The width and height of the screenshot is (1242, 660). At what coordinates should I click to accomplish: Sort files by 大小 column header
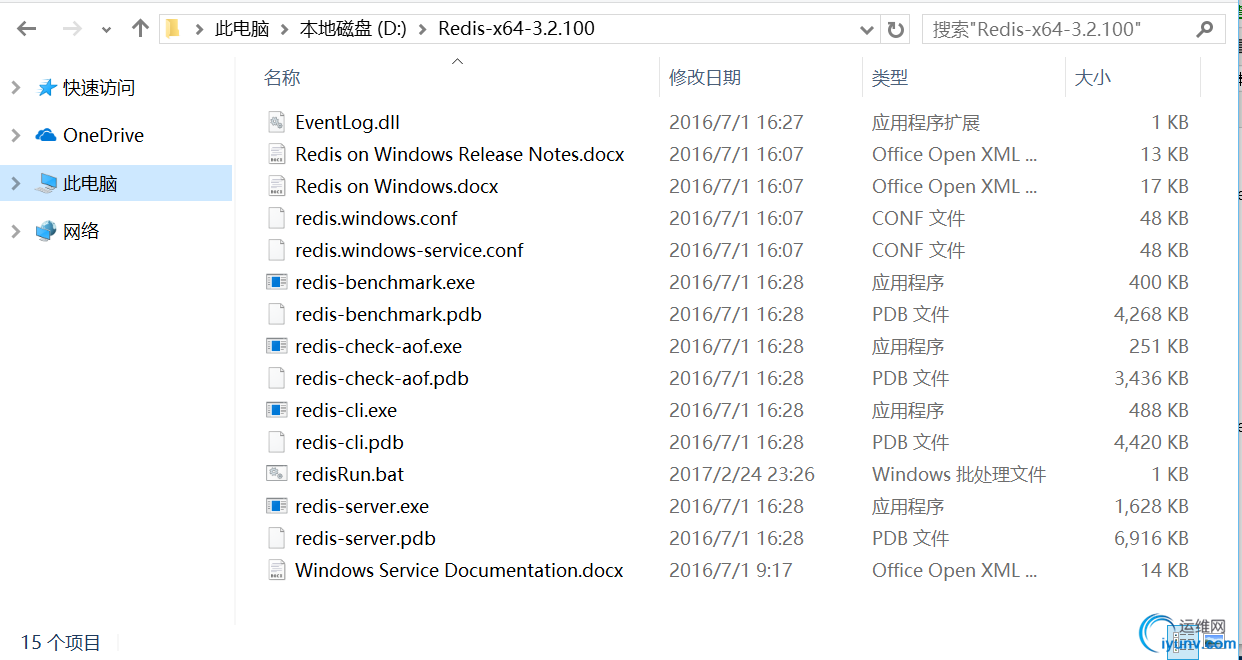(1092, 77)
